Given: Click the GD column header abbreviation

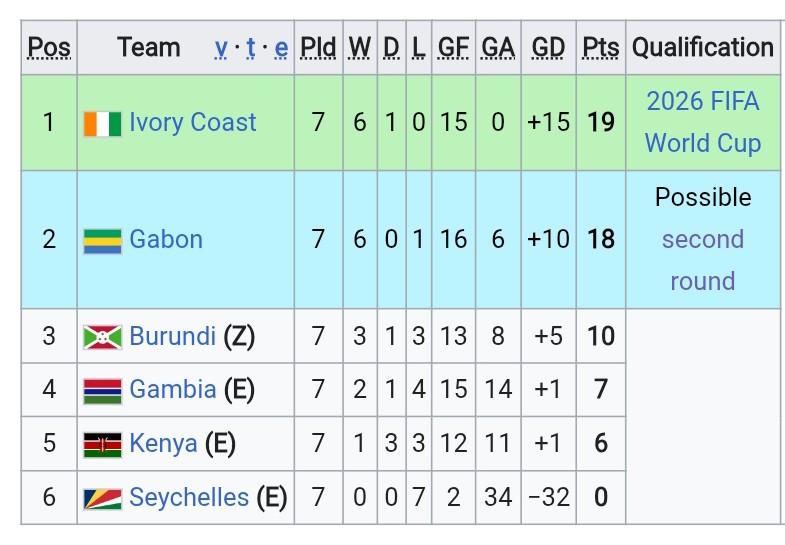Looking at the screenshot, I should 548,48.
